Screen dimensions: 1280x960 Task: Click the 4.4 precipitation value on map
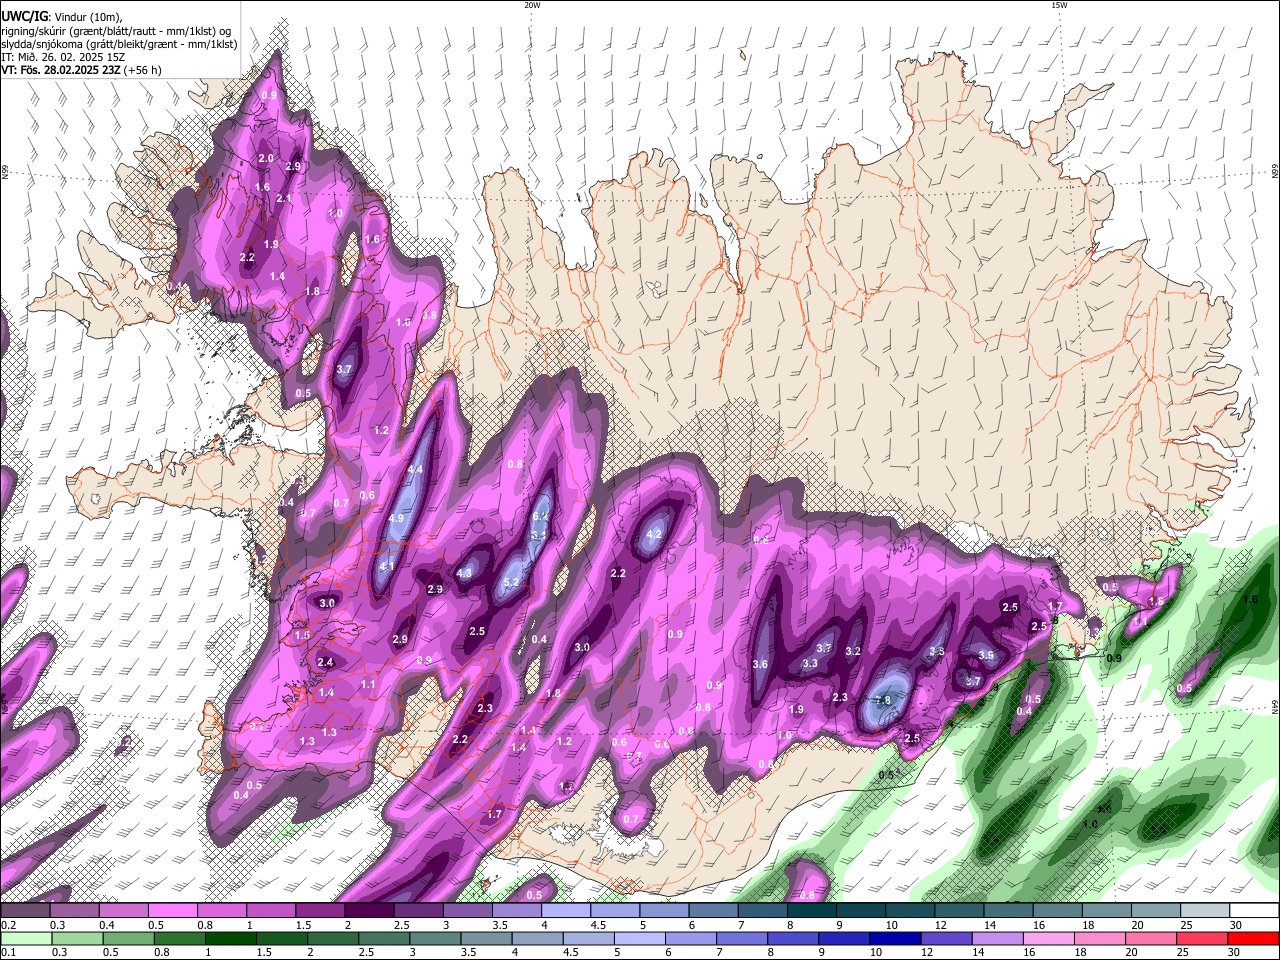point(416,469)
